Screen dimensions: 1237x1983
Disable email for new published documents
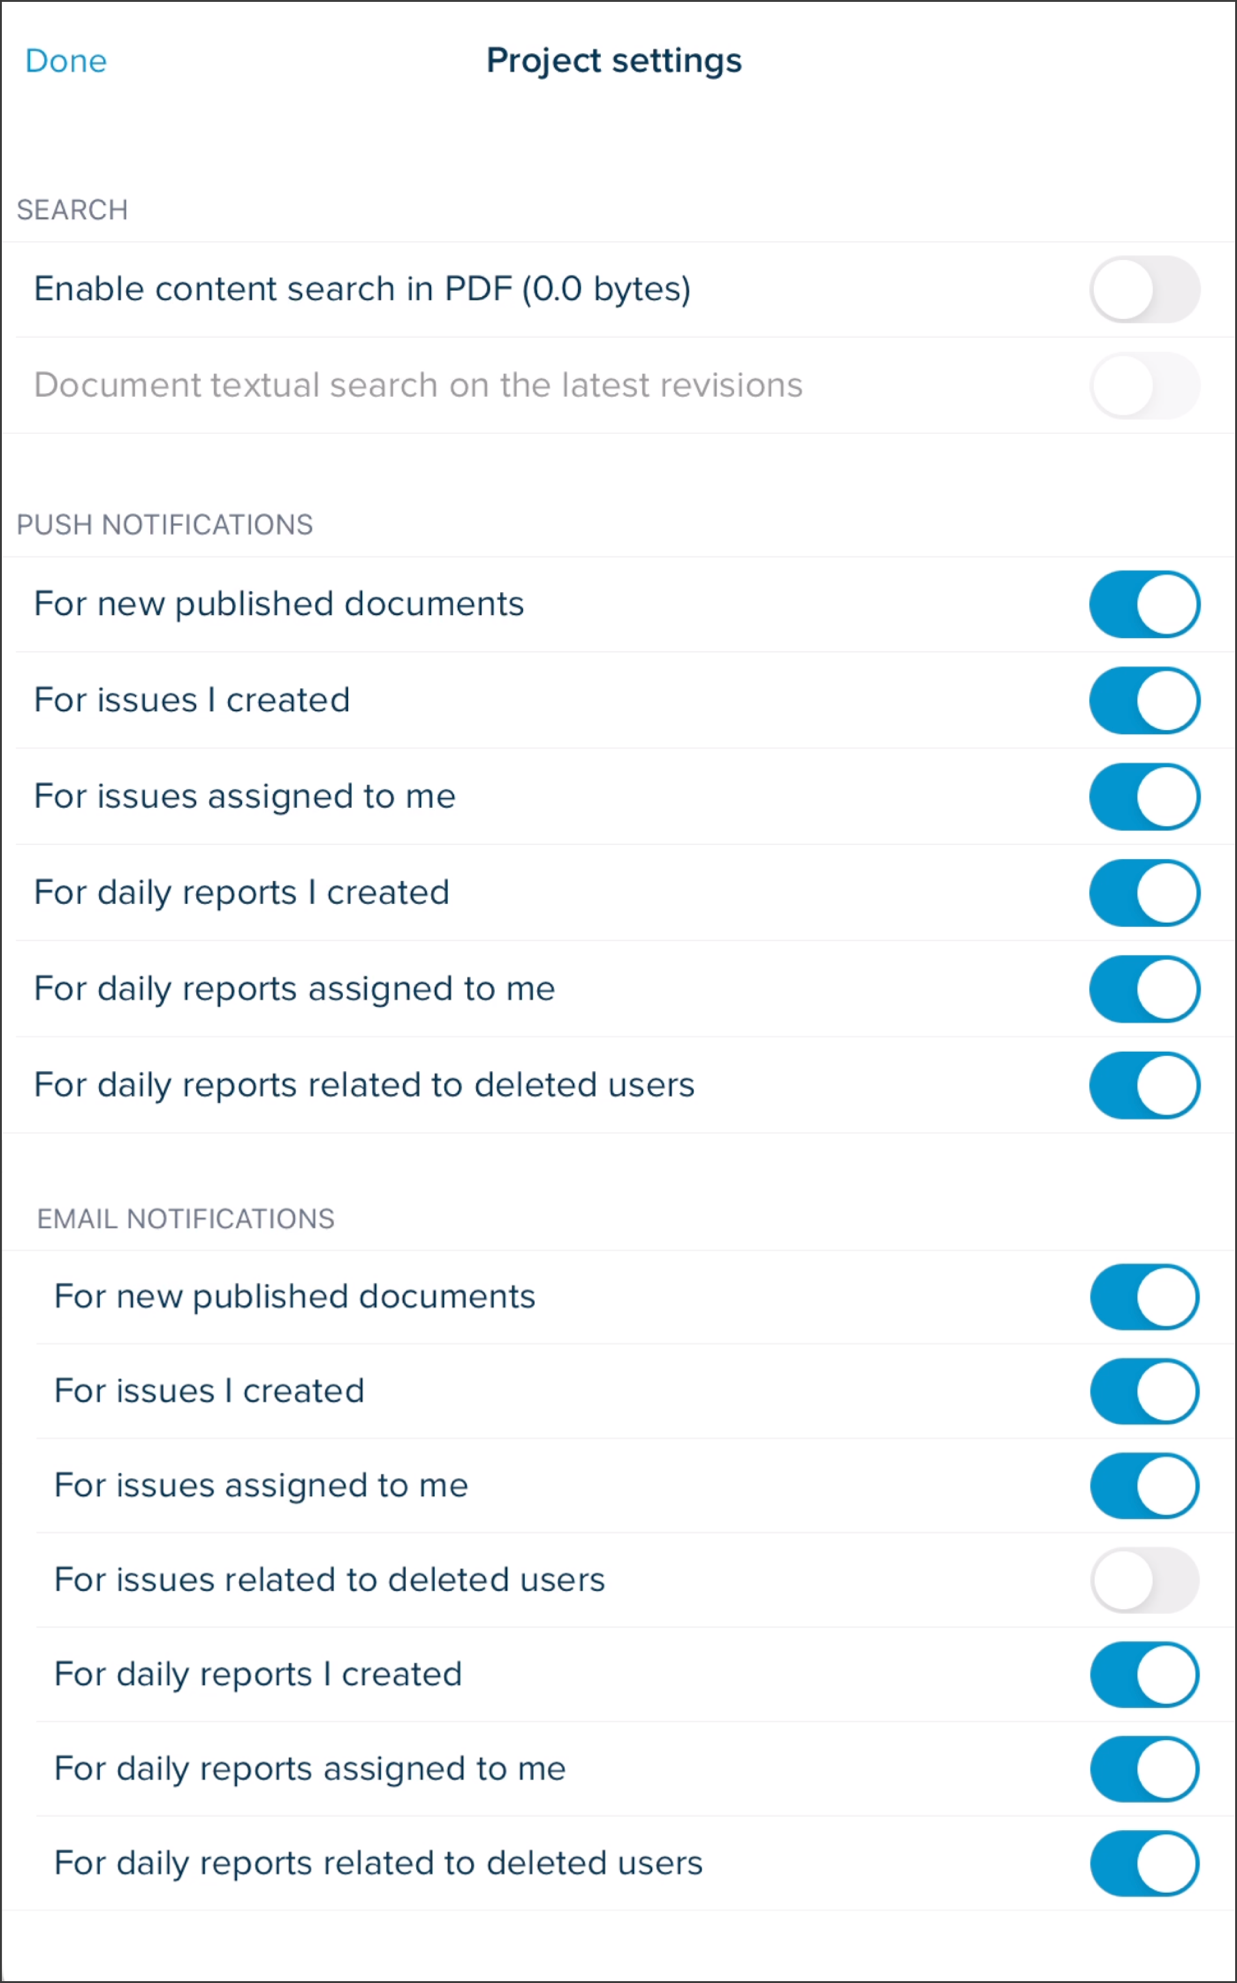pyautogui.click(x=1145, y=1297)
